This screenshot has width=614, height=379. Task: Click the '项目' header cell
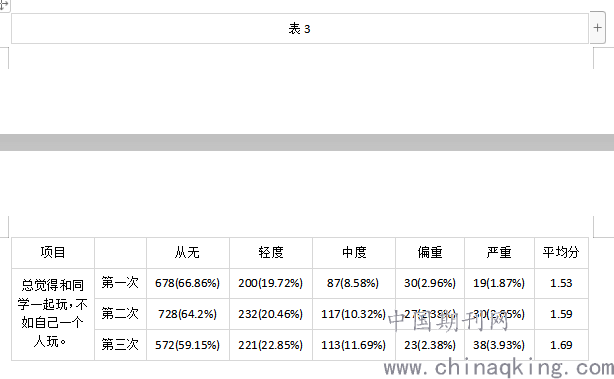coord(53,253)
